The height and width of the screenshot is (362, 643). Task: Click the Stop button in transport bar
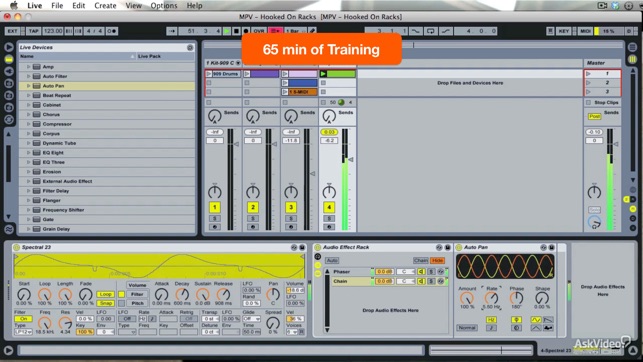coord(236,31)
